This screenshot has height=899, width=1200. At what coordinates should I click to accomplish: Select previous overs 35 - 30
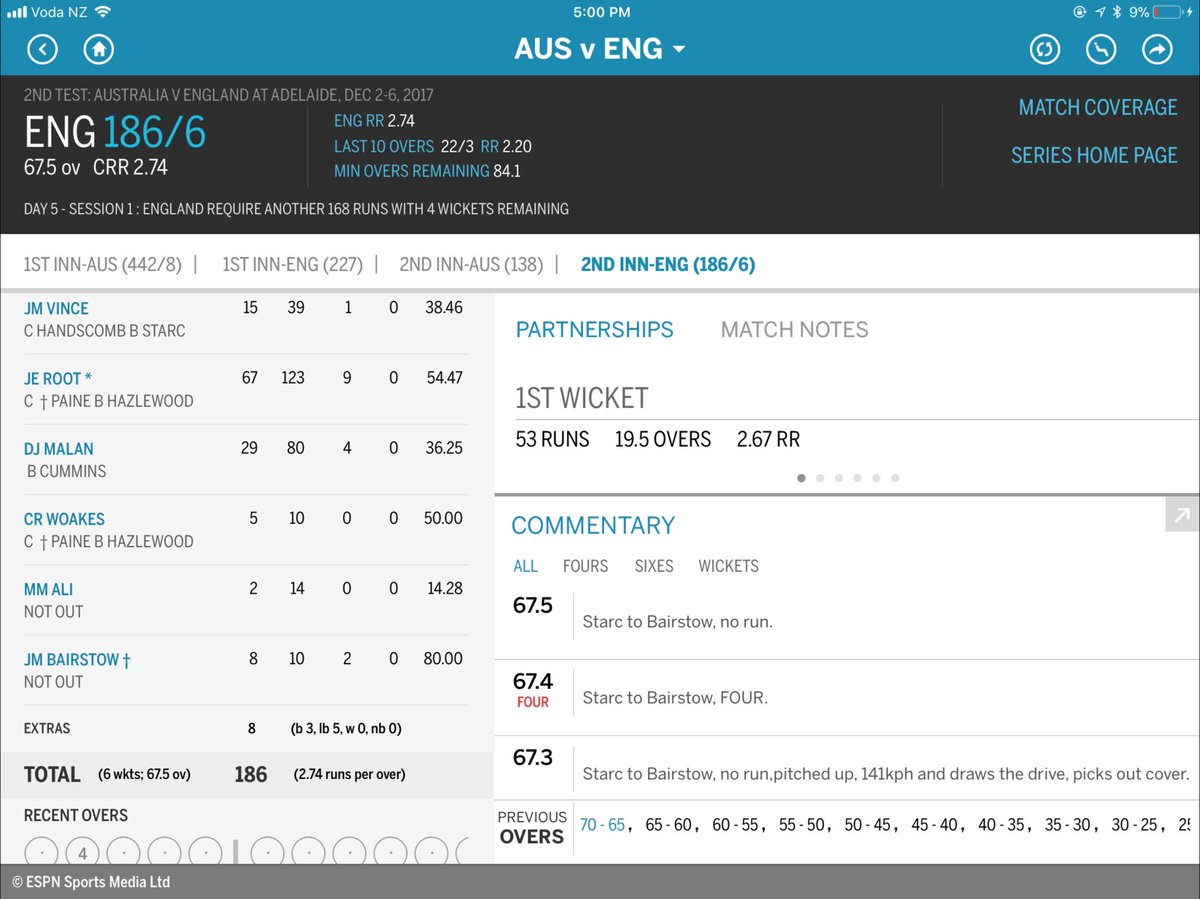[1066, 825]
